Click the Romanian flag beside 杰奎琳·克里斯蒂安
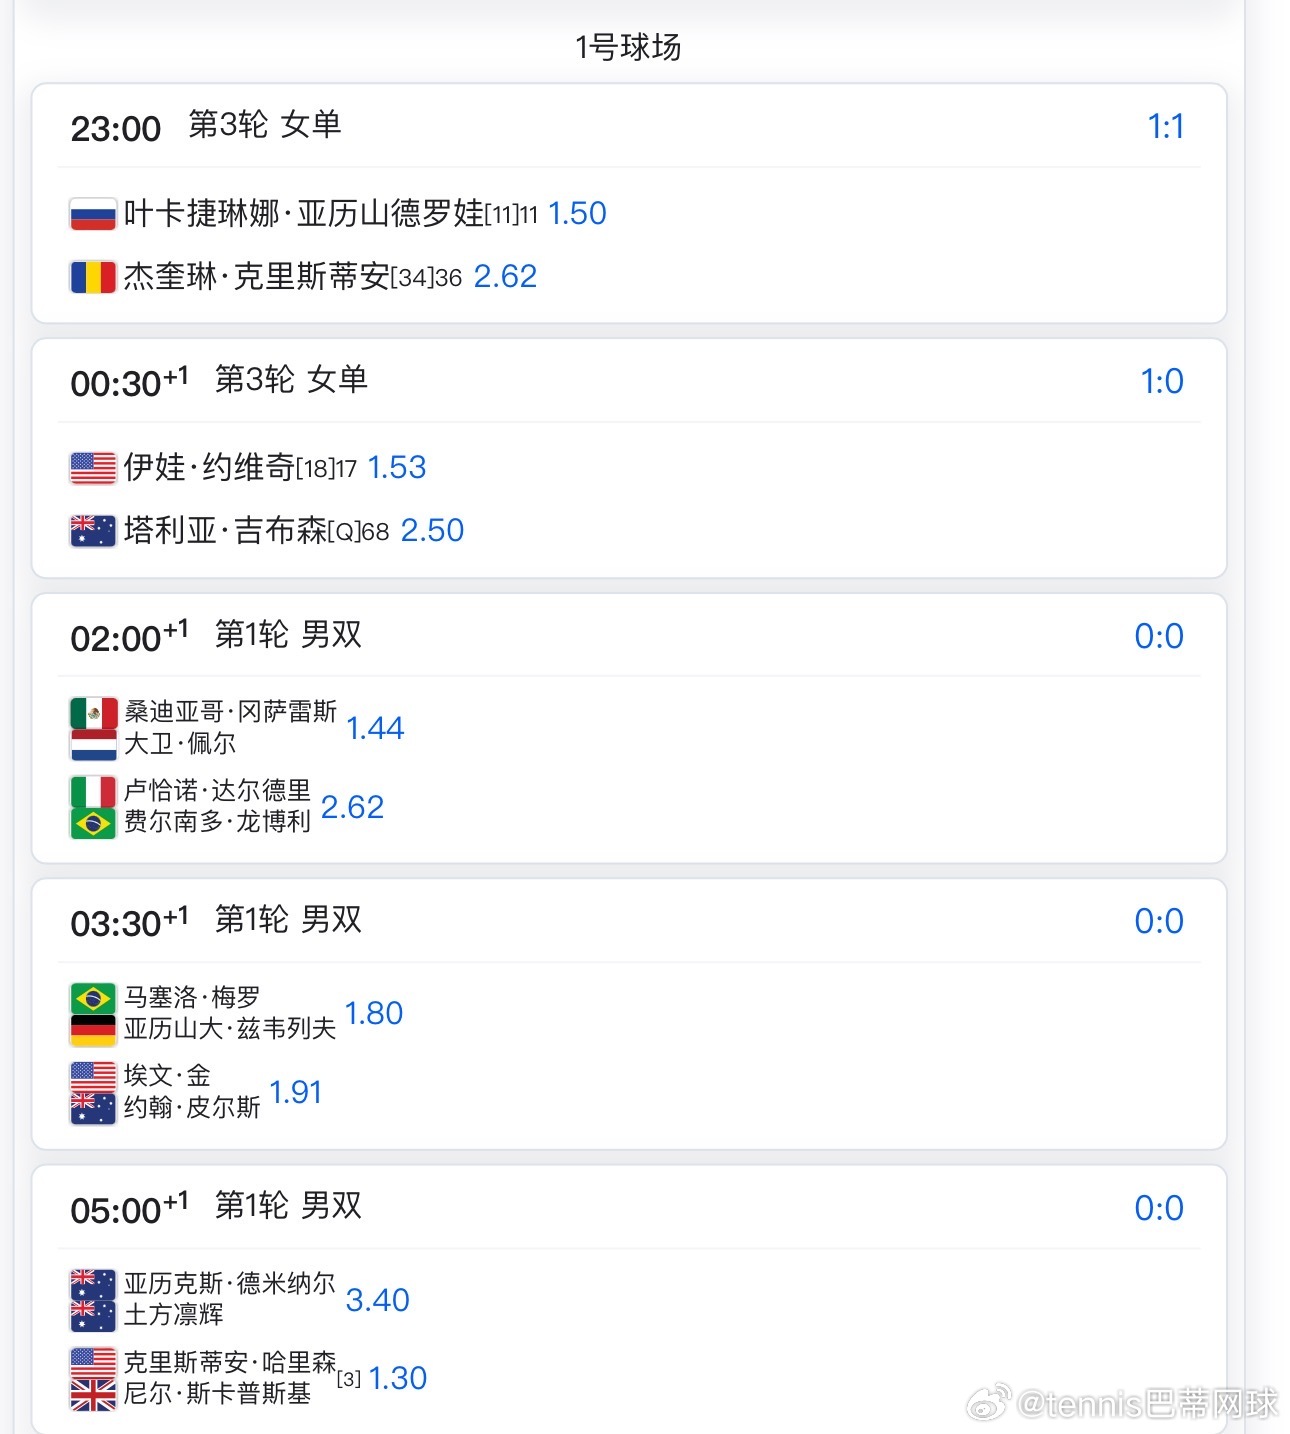The width and height of the screenshot is (1290, 1434). coord(92,277)
